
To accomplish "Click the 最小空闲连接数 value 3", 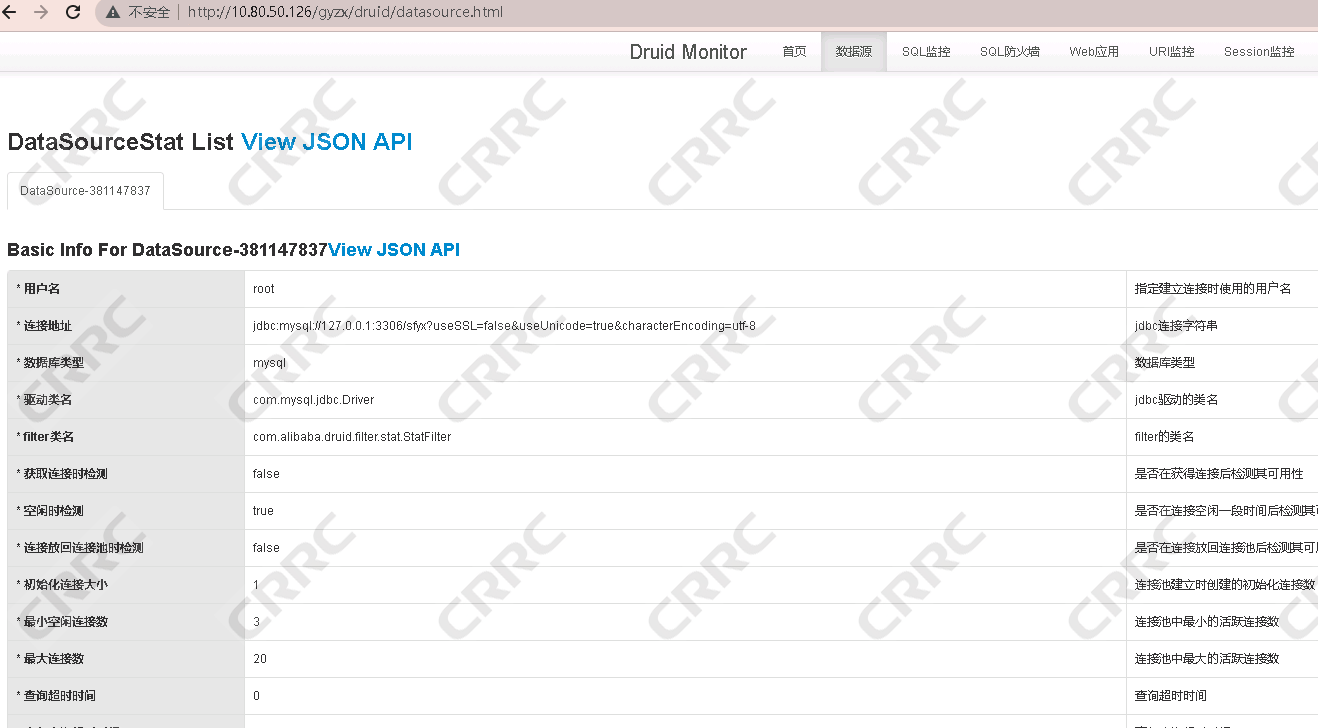I will tap(256, 622).
